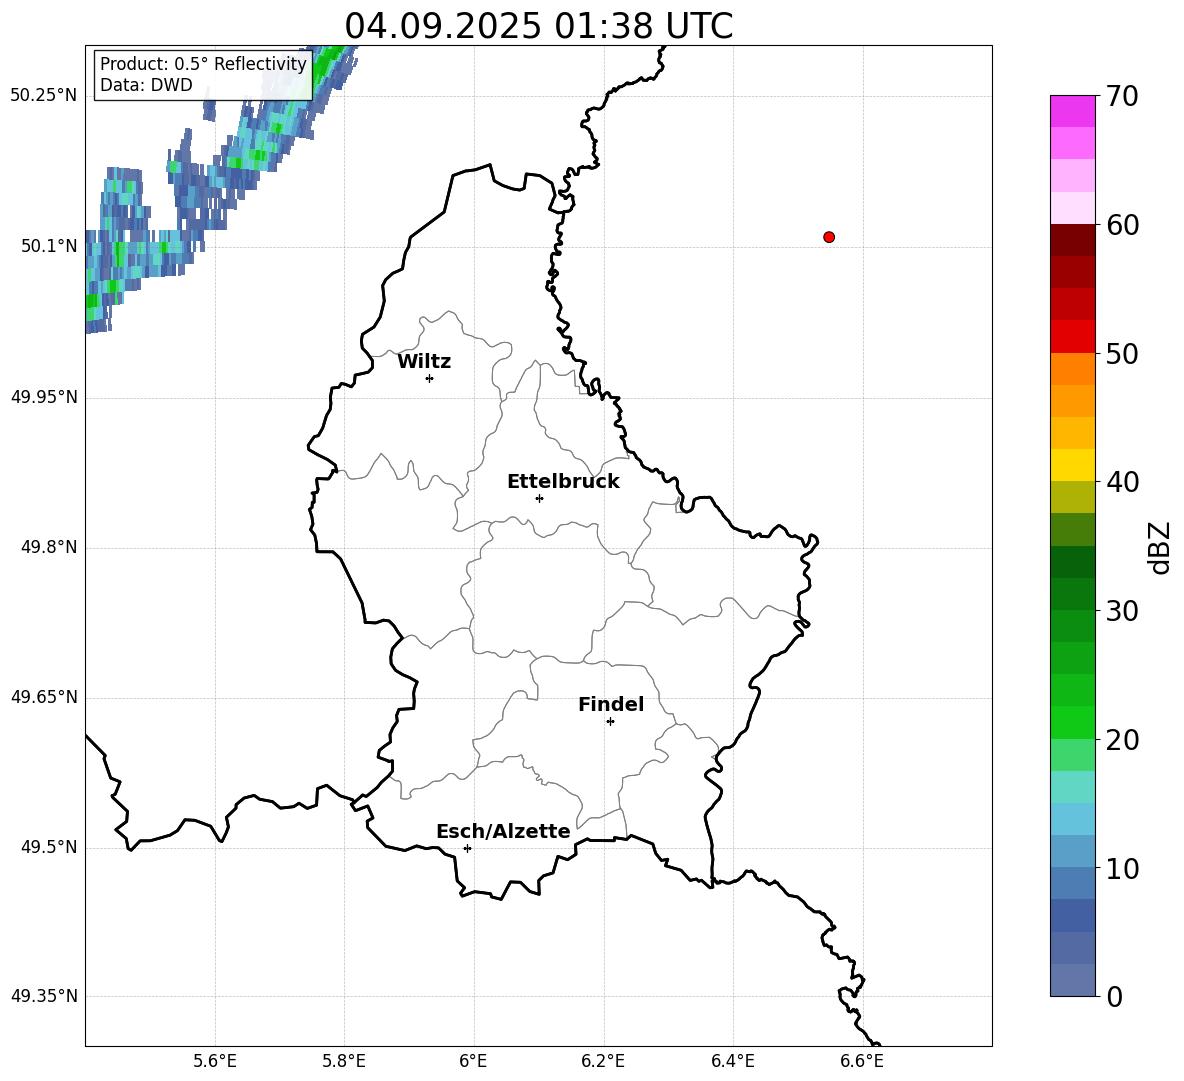Click the Data: DWD text
The height and width of the screenshot is (1081, 1184).
(146, 85)
